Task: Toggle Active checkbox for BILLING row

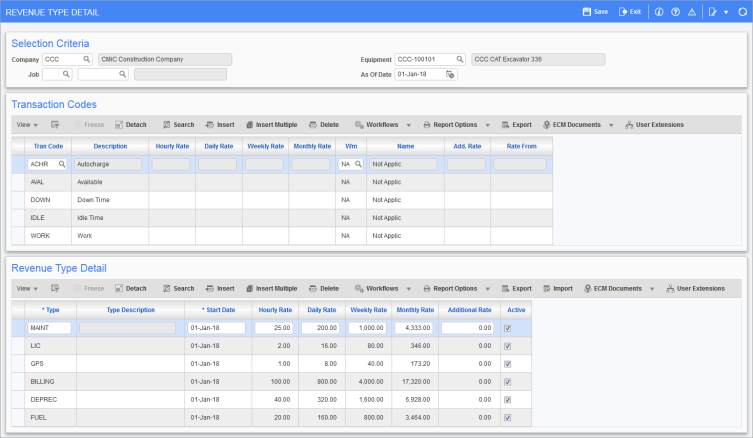Action: coord(508,381)
